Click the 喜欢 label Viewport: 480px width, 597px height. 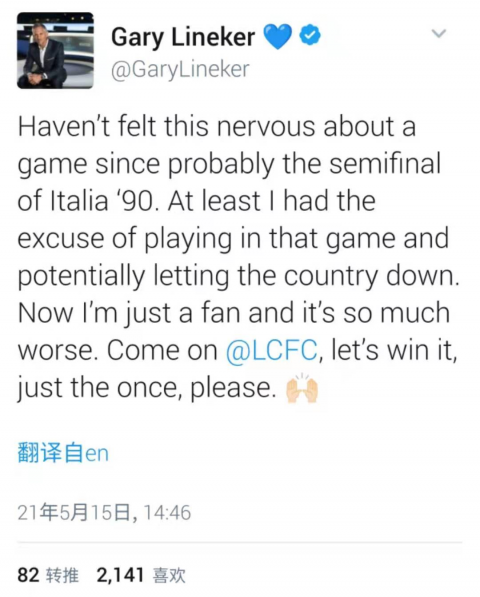169,575
